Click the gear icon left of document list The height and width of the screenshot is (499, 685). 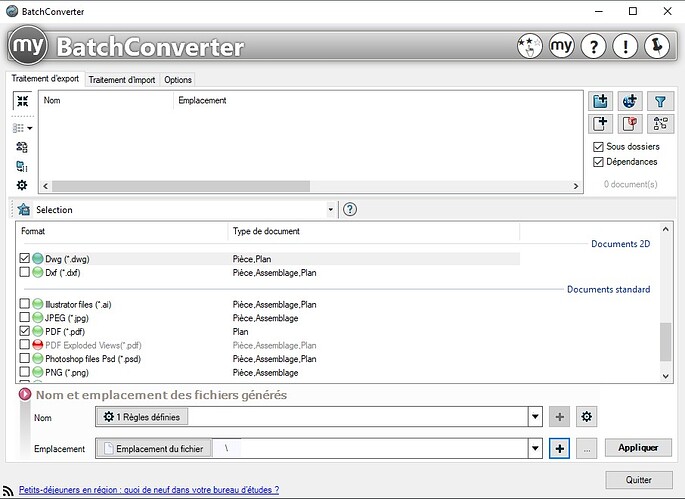(22, 185)
